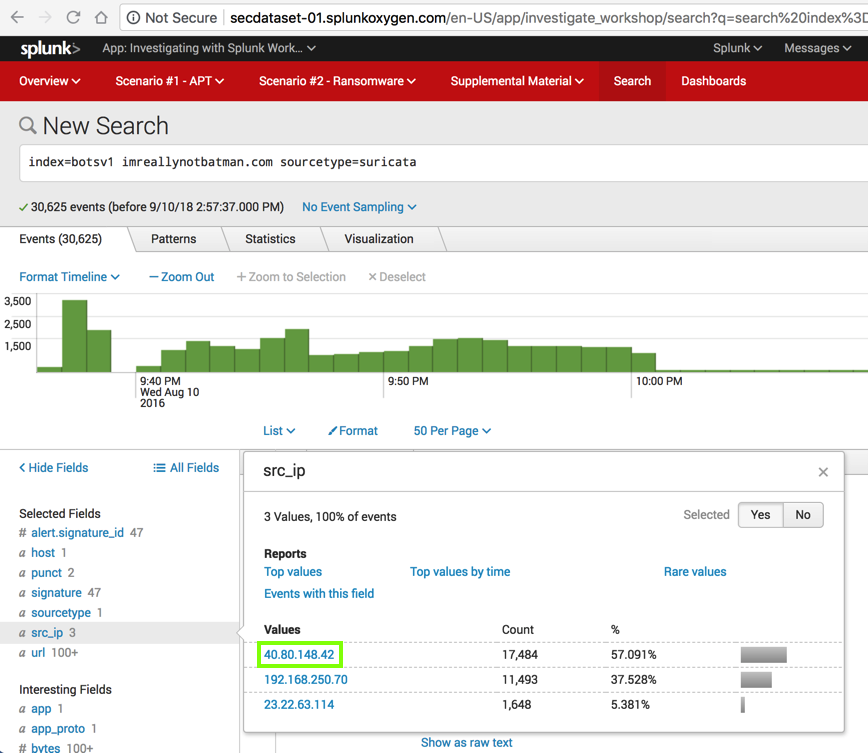Open No Event Sampling dropdown

point(359,207)
